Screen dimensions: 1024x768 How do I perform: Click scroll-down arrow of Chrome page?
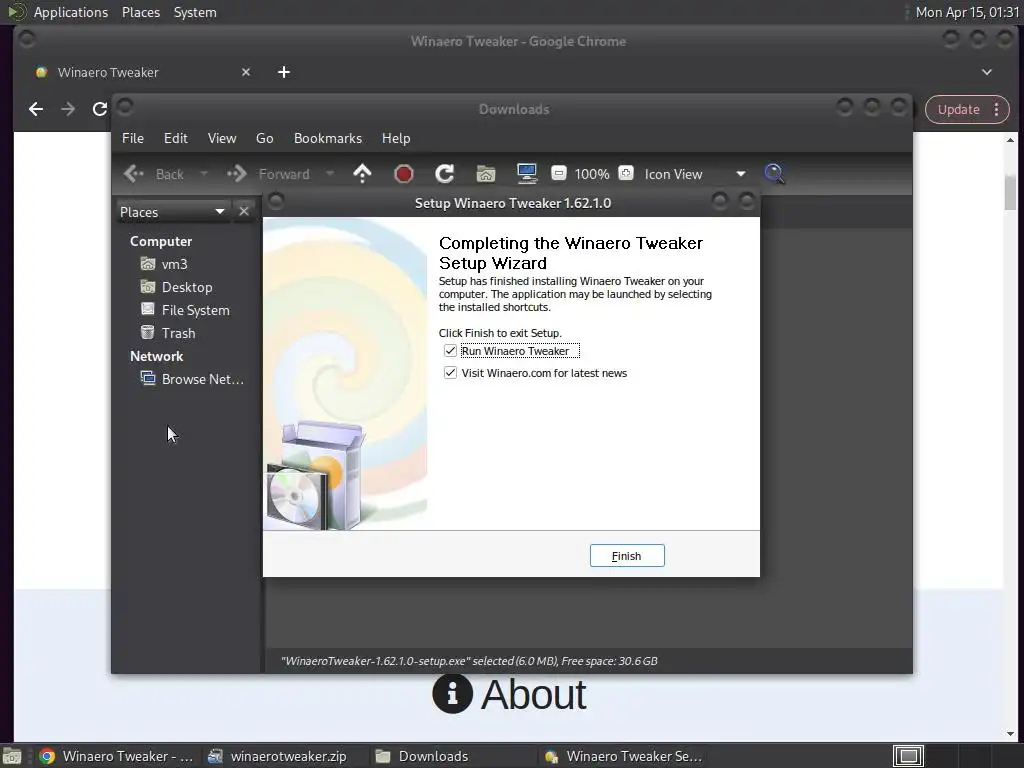[1010, 734]
